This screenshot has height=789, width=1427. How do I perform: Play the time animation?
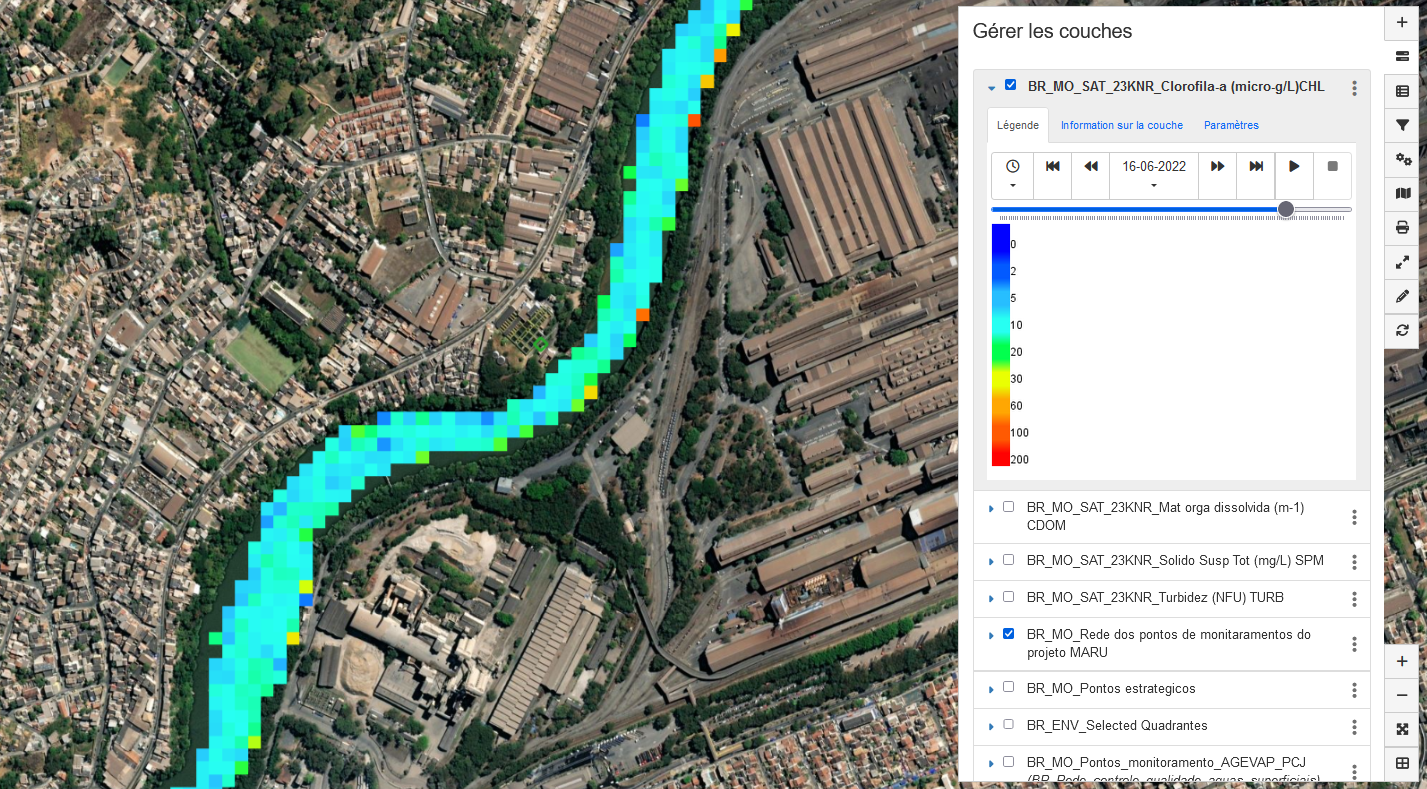[1294, 167]
